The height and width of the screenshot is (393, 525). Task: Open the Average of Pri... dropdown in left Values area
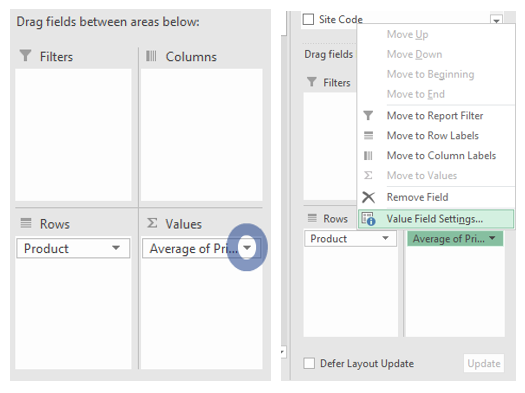[247, 248]
